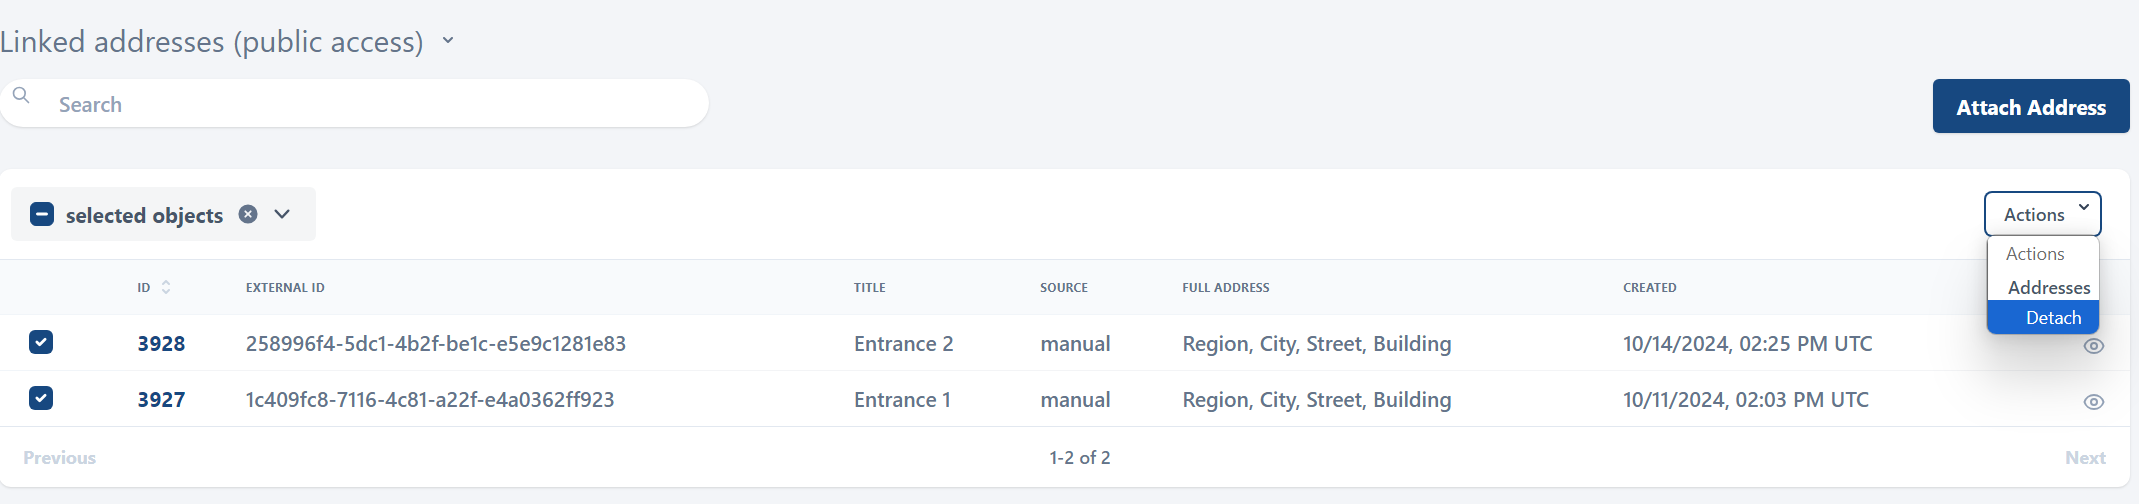Open the selected objects dropdown chevron
Image resolution: width=2139 pixels, height=504 pixels.
point(282,214)
